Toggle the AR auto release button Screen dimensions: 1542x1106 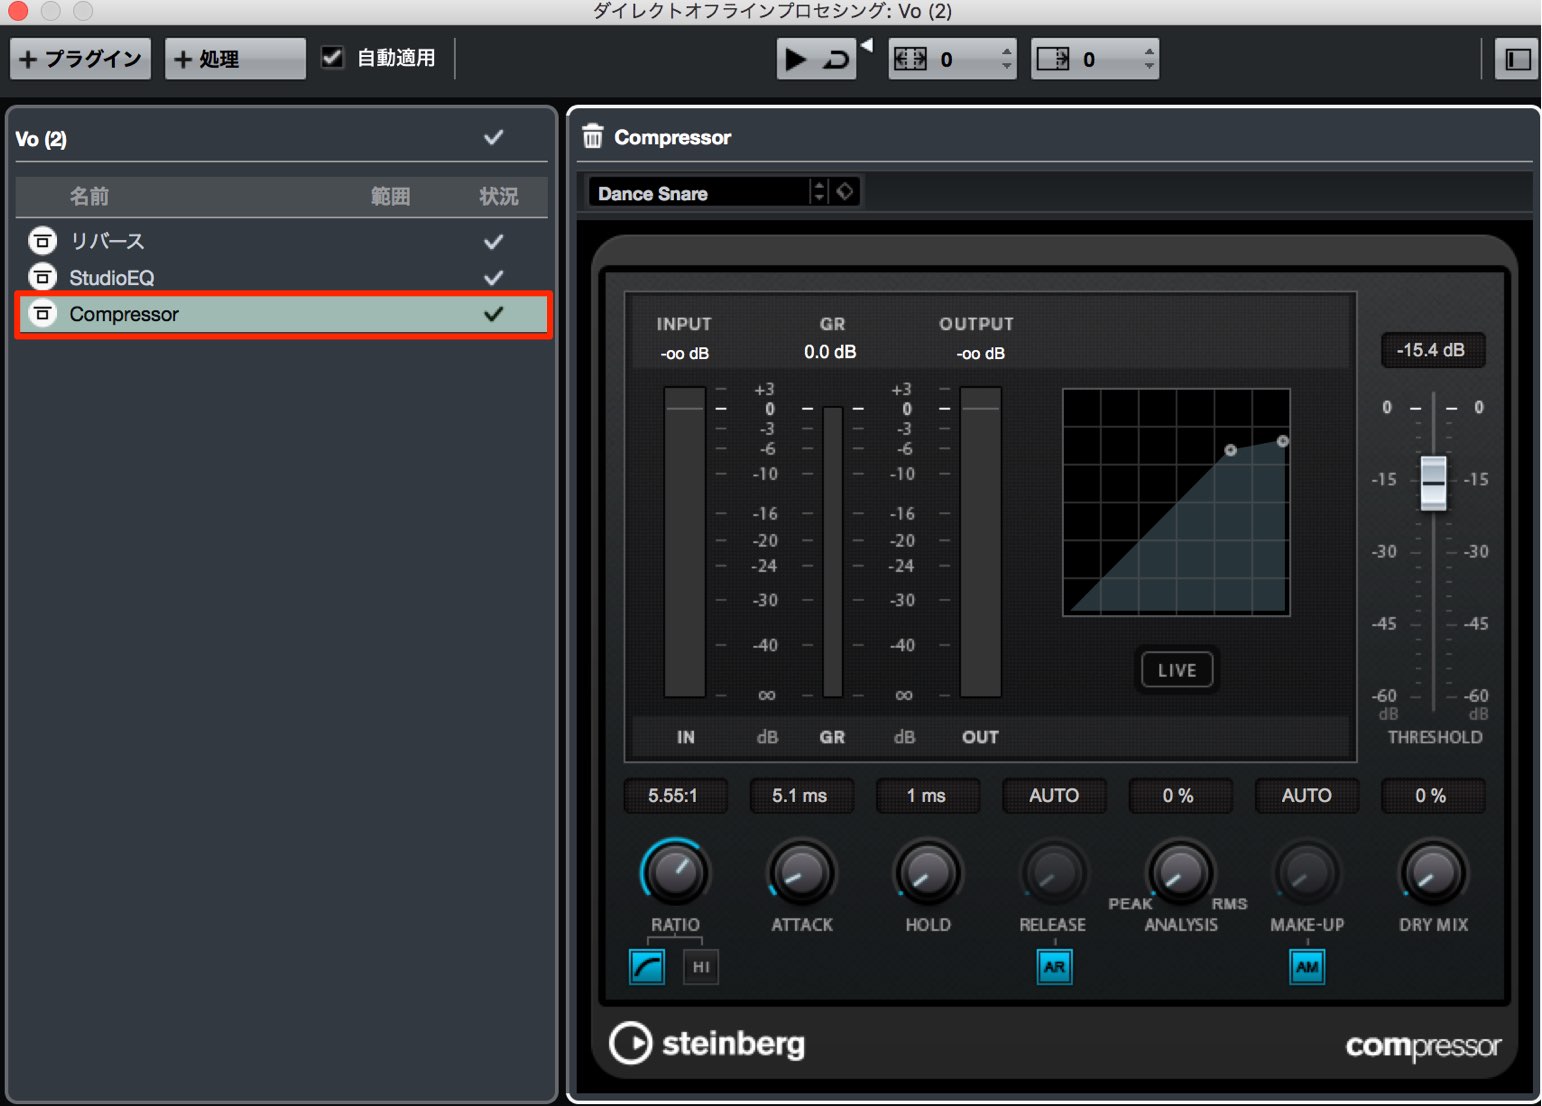click(x=1054, y=967)
